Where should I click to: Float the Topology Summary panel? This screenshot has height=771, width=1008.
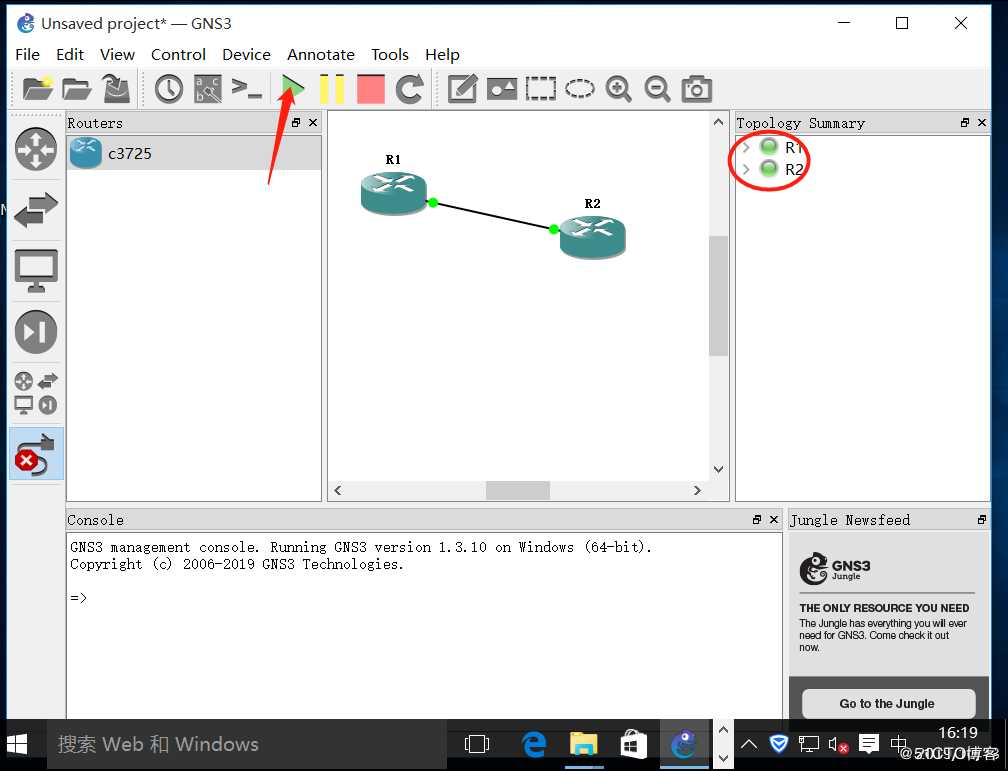tap(964, 122)
